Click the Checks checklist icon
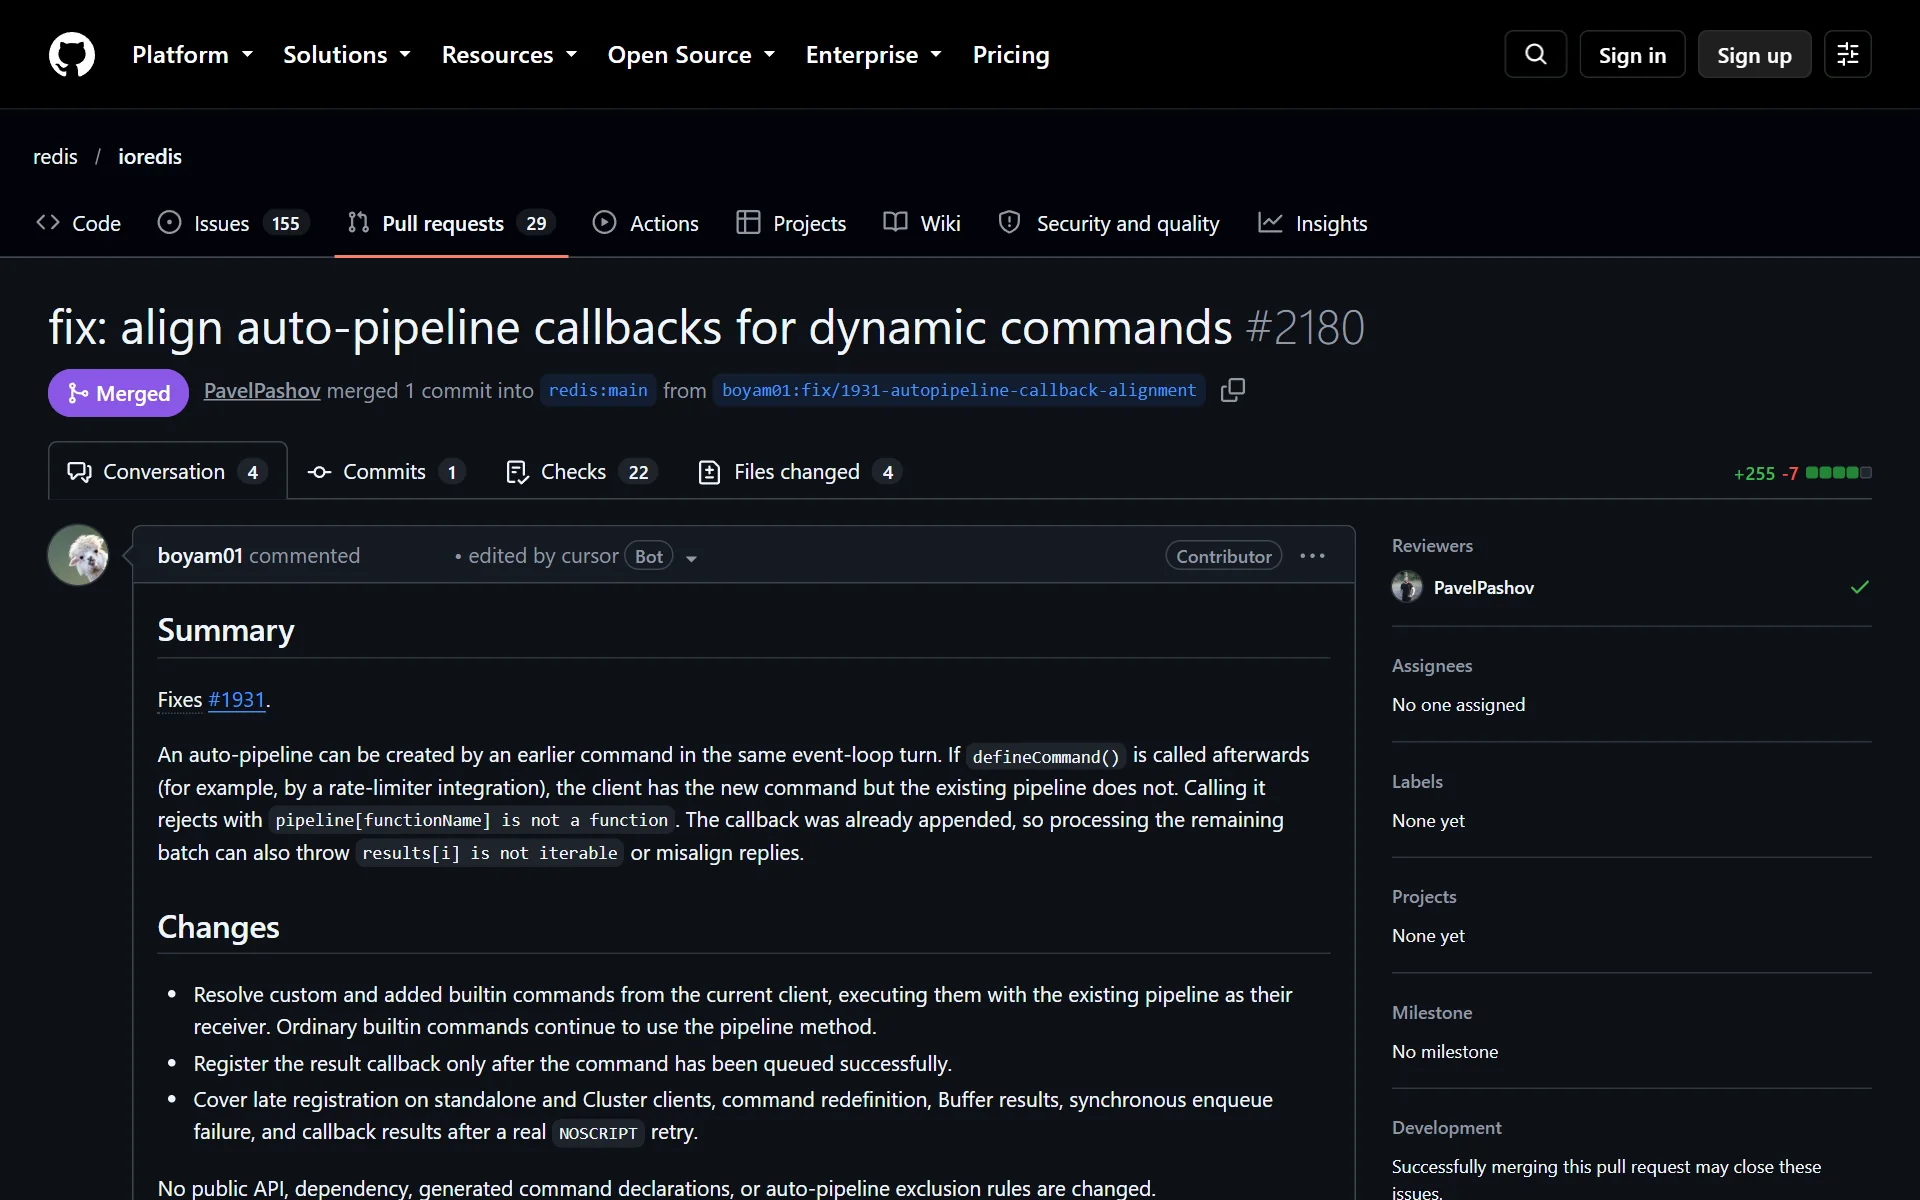 [x=517, y=472]
